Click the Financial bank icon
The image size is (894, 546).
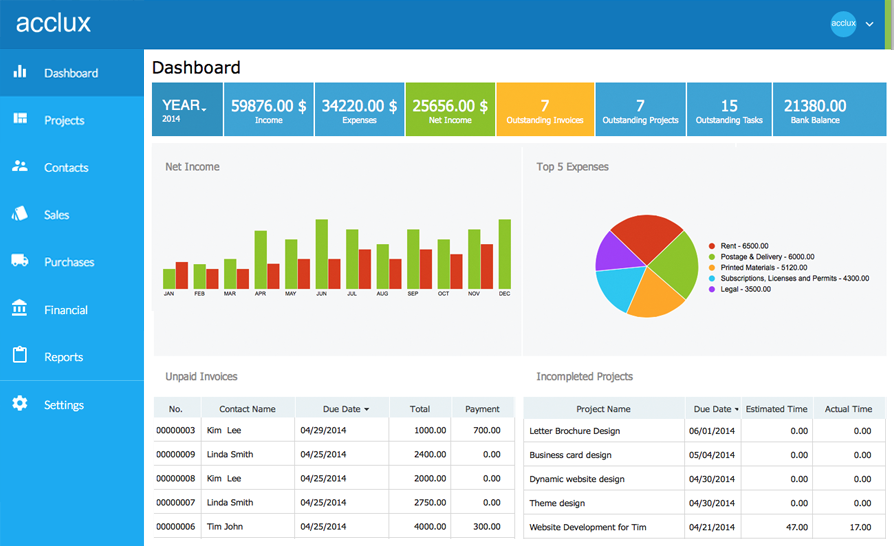19,309
